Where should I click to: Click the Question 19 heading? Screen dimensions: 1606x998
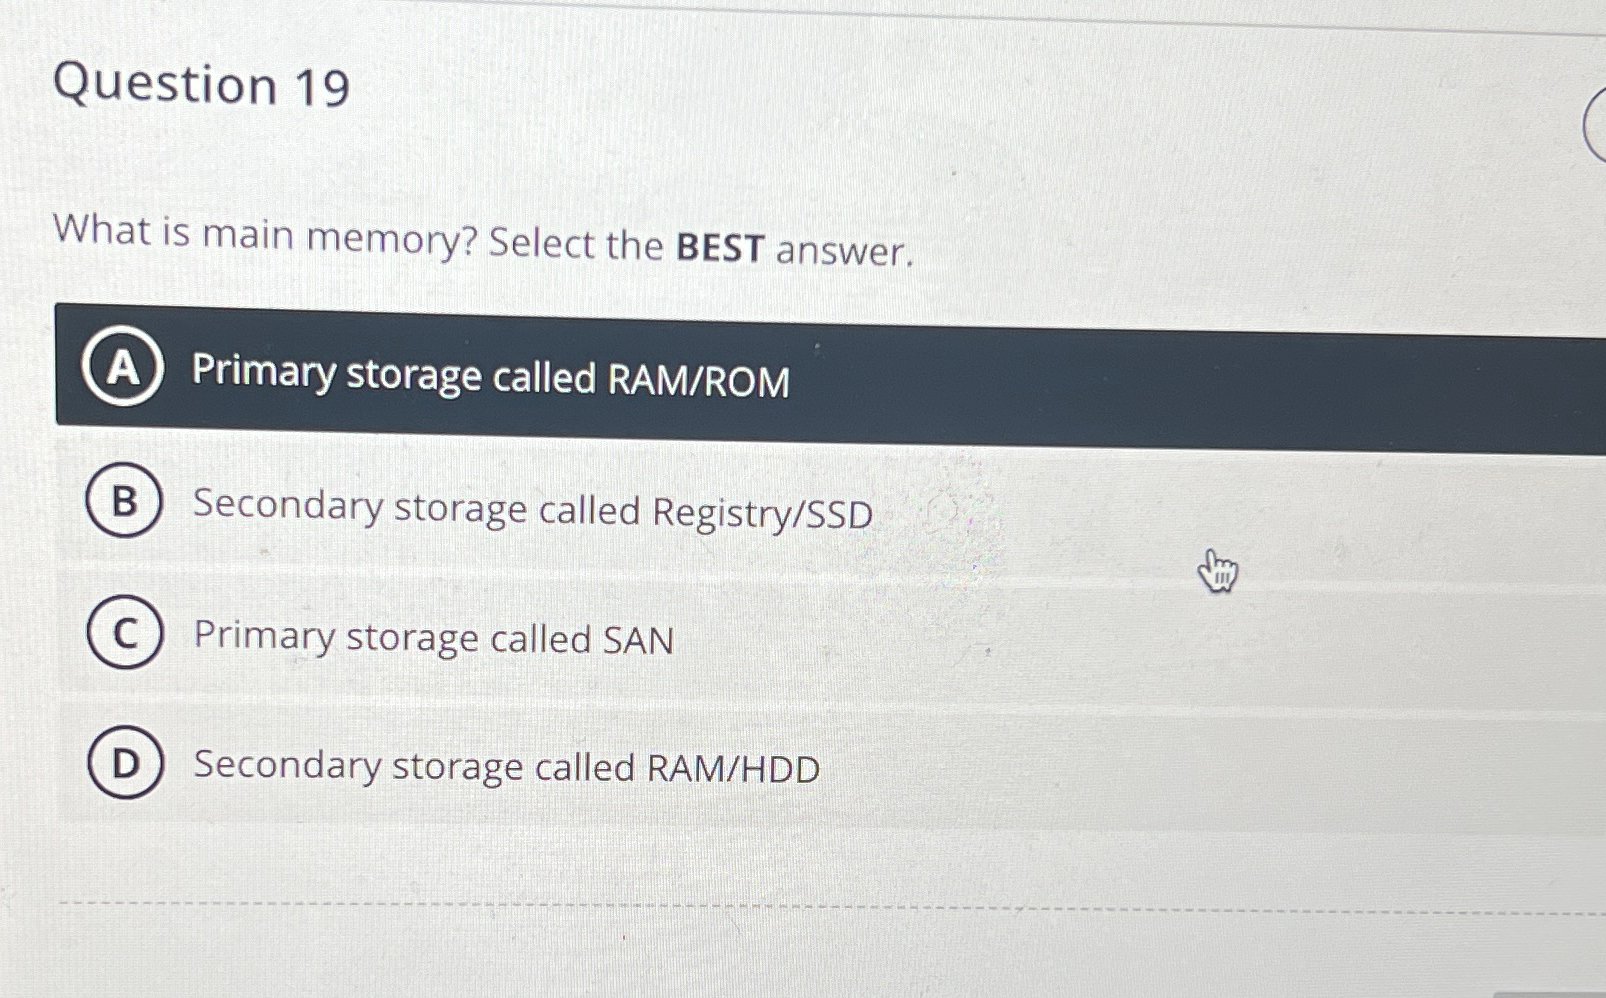click(200, 88)
